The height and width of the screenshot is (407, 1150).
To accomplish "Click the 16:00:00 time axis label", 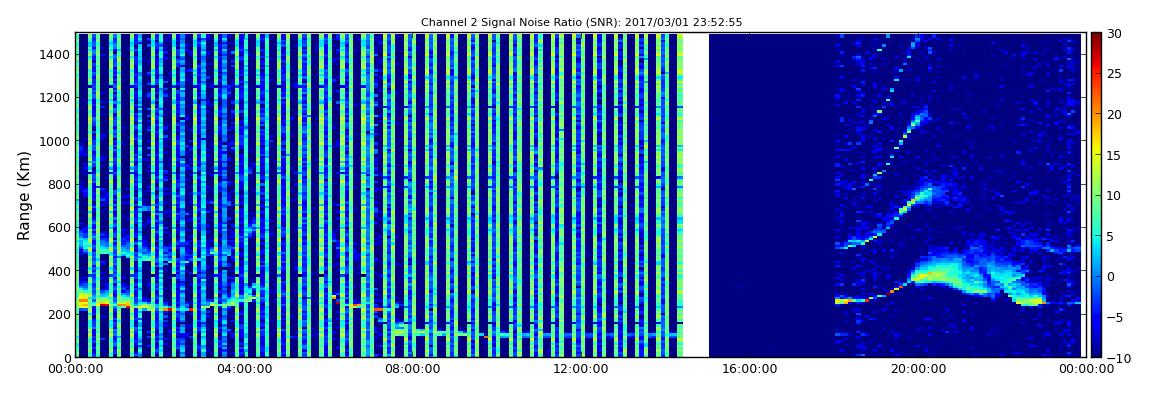I will coord(749,369).
